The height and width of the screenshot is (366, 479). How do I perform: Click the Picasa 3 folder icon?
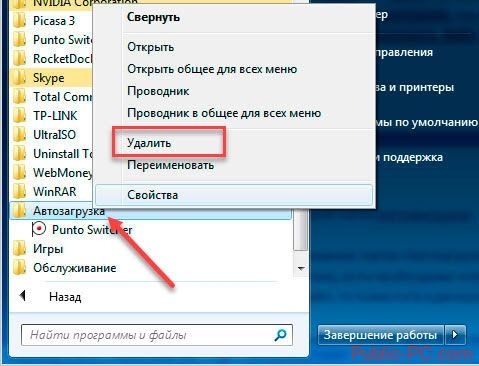coord(19,21)
